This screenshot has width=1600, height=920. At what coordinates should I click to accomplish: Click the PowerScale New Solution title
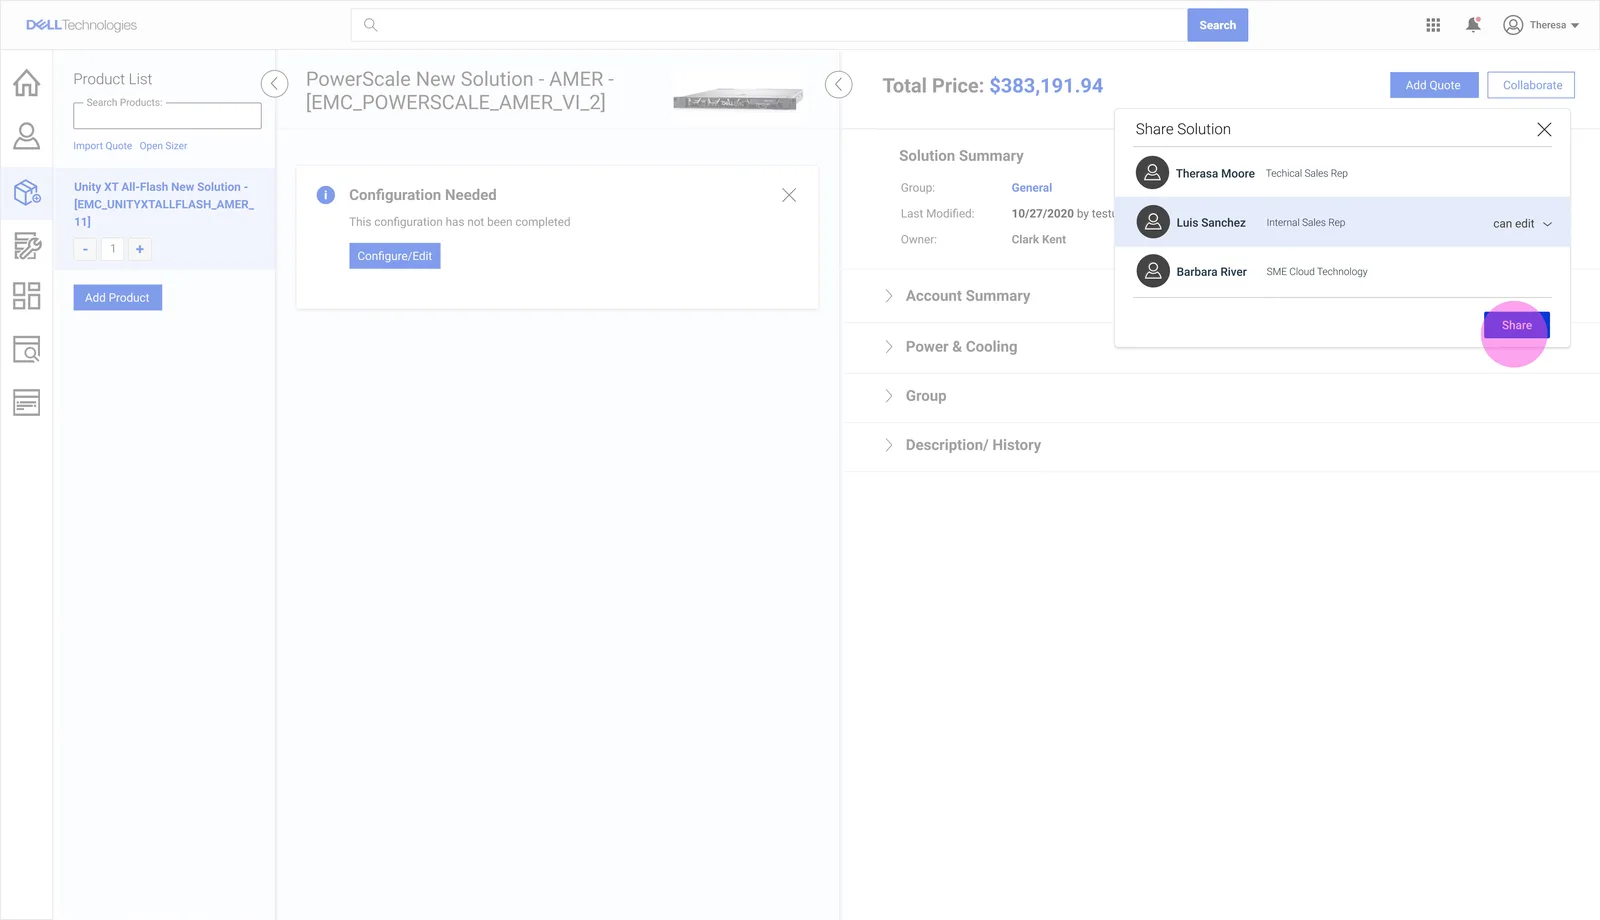(x=460, y=90)
